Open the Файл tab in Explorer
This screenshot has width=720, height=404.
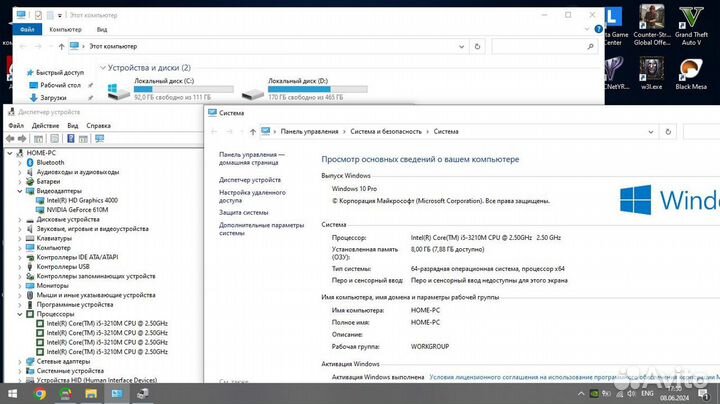(x=27, y=29)
